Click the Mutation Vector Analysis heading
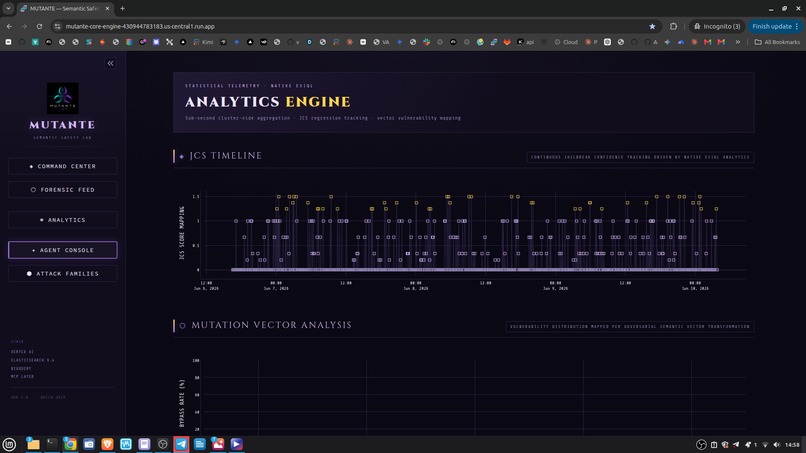 tap(271, 325)
